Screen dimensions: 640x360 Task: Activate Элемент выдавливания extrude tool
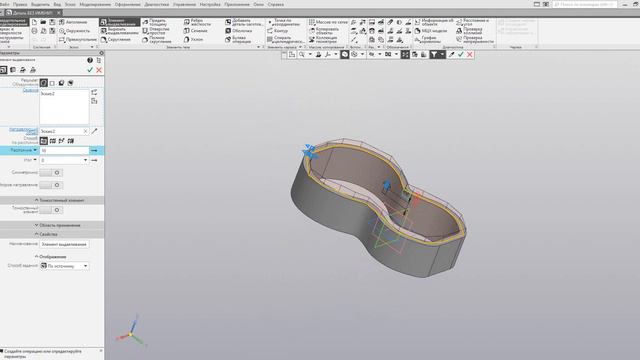(x=120, y=22)
